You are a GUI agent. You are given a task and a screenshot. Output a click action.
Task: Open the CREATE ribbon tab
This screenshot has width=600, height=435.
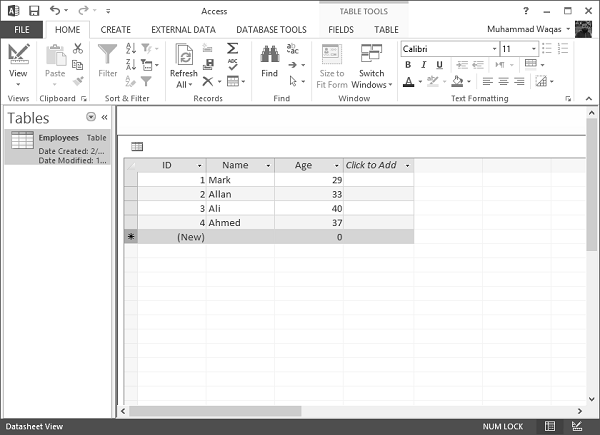(115, 30)
